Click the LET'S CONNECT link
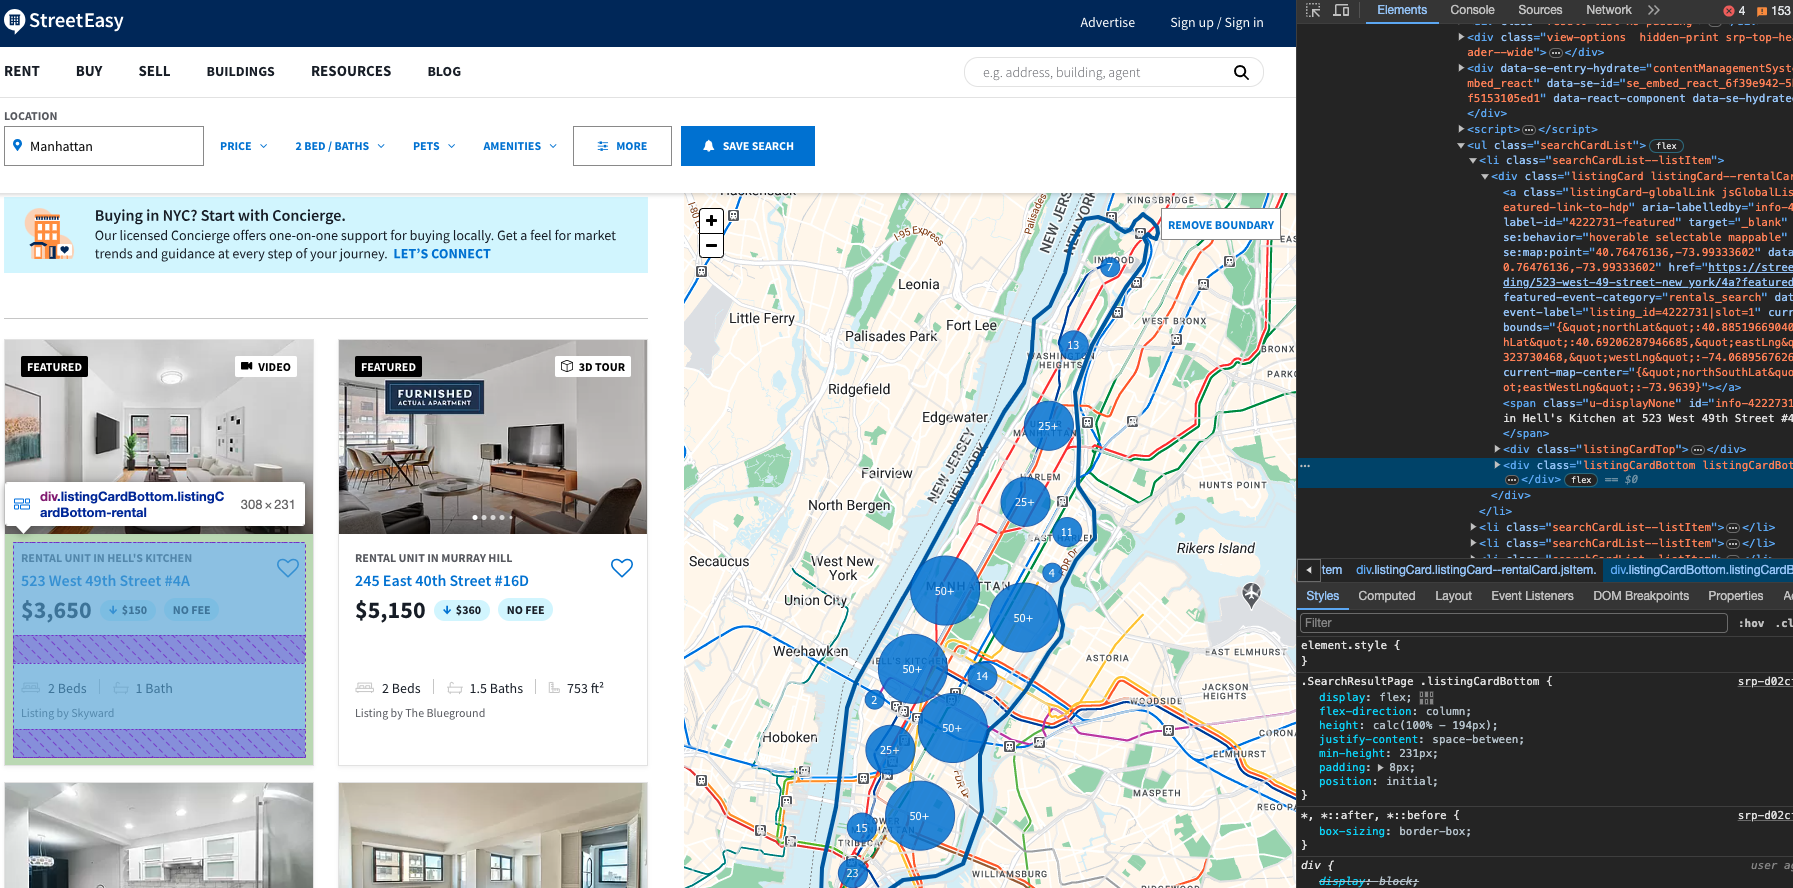1793x888 pixels. click(442, 254)
